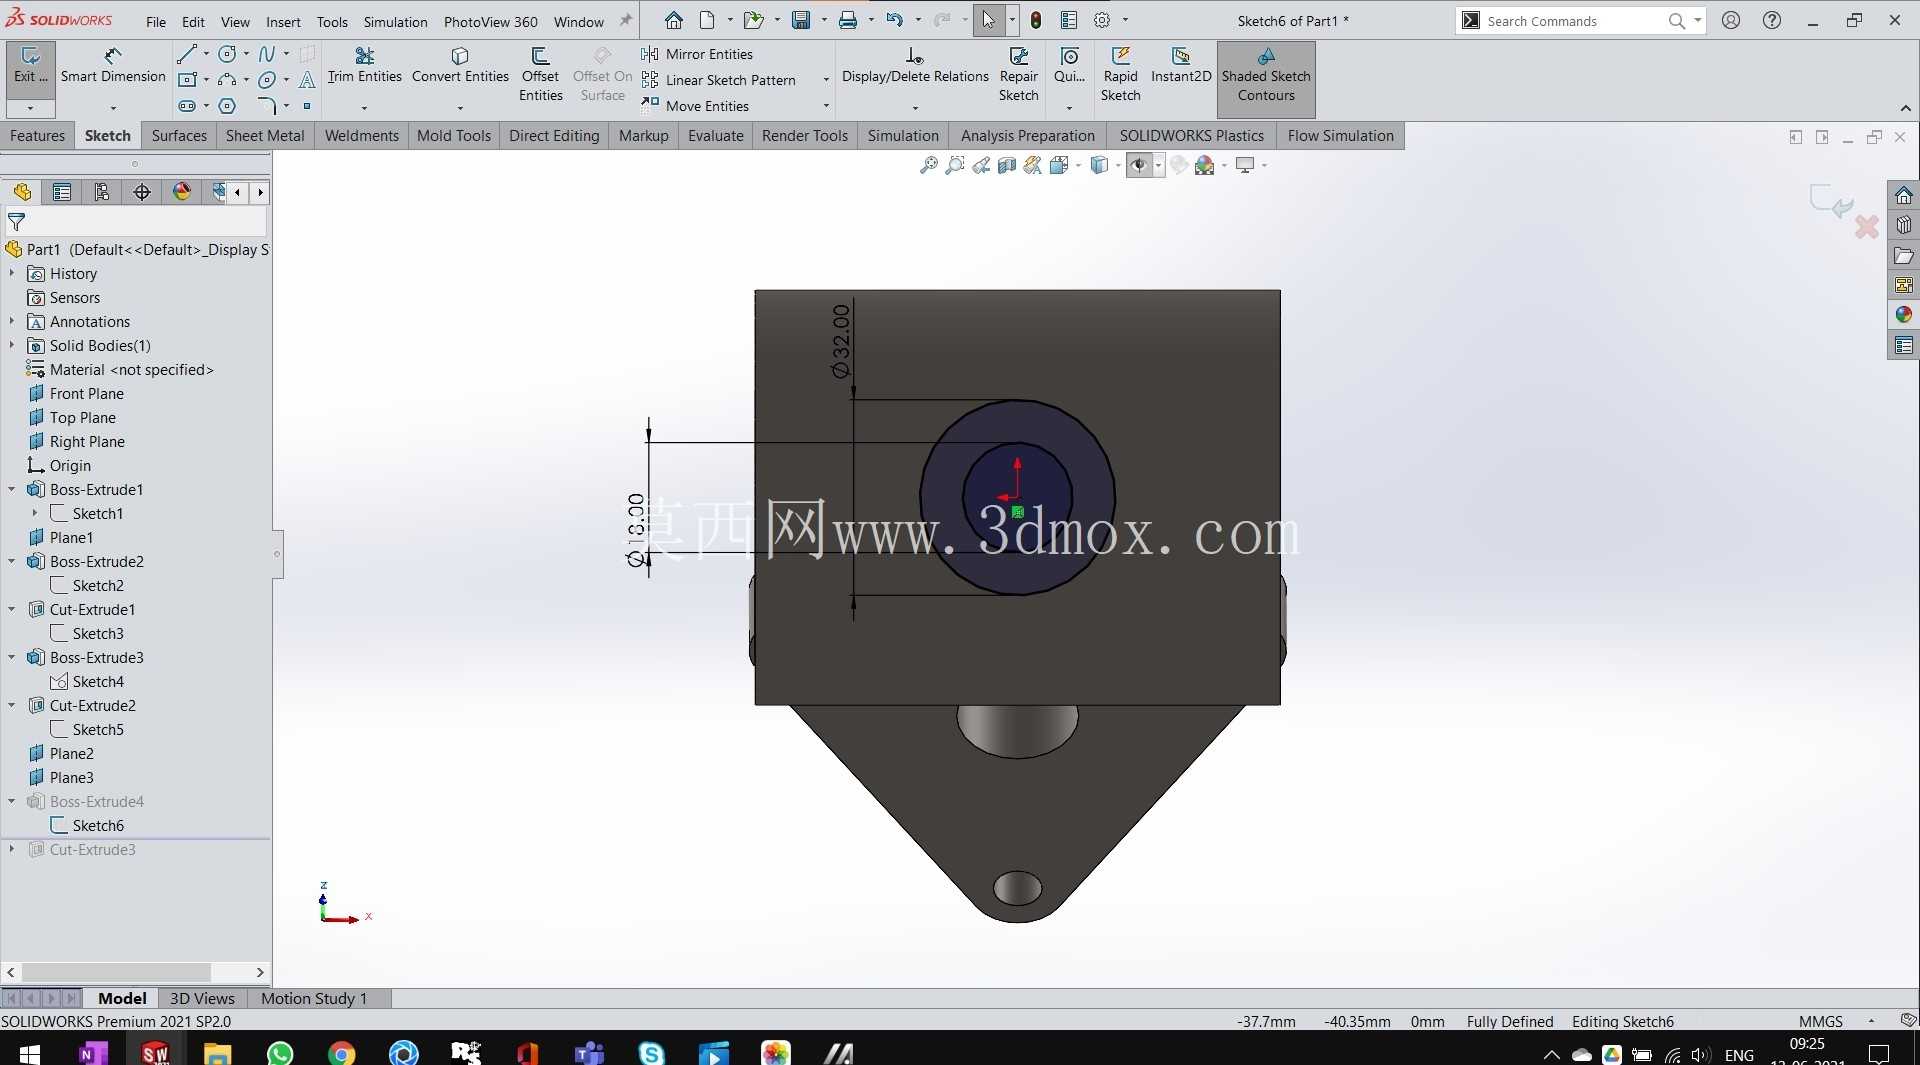
Task: Open the Line tool dropdown arrow
Action: click(x=206, y=54)
